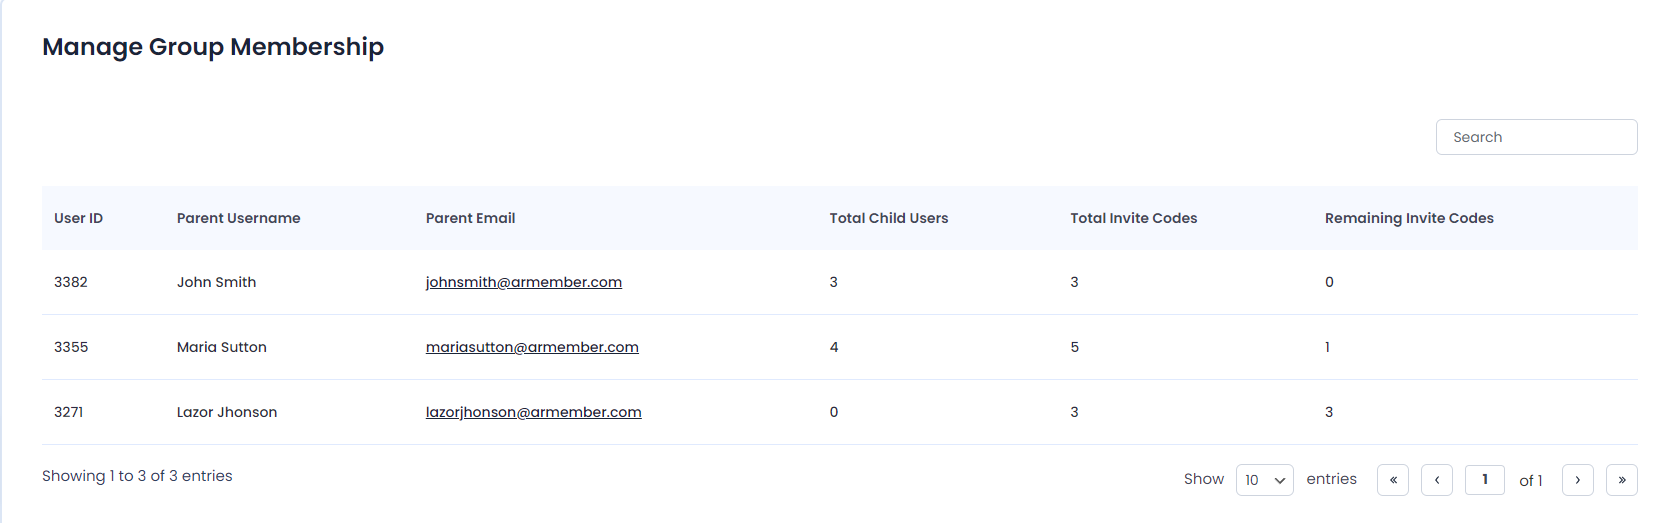This screenshot has height=523, width=1672.
Task: Go to the previous page arrow
Action: click(x=1437, y=480)
